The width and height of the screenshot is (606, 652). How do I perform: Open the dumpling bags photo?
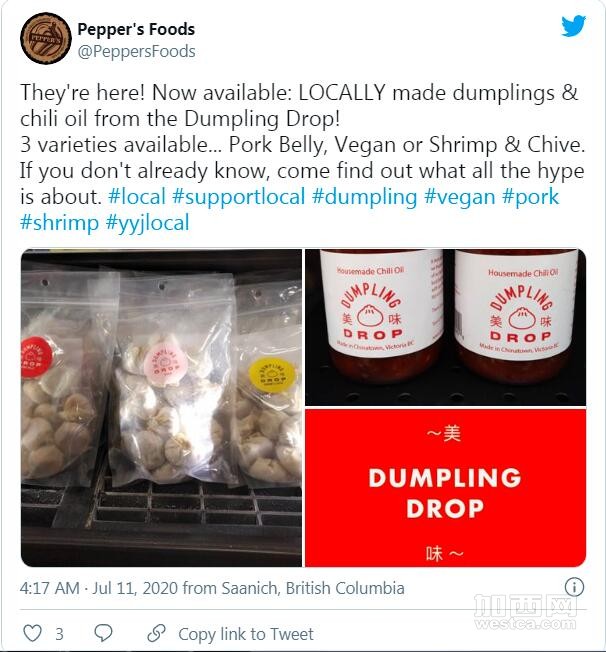[x=161, y=408]
